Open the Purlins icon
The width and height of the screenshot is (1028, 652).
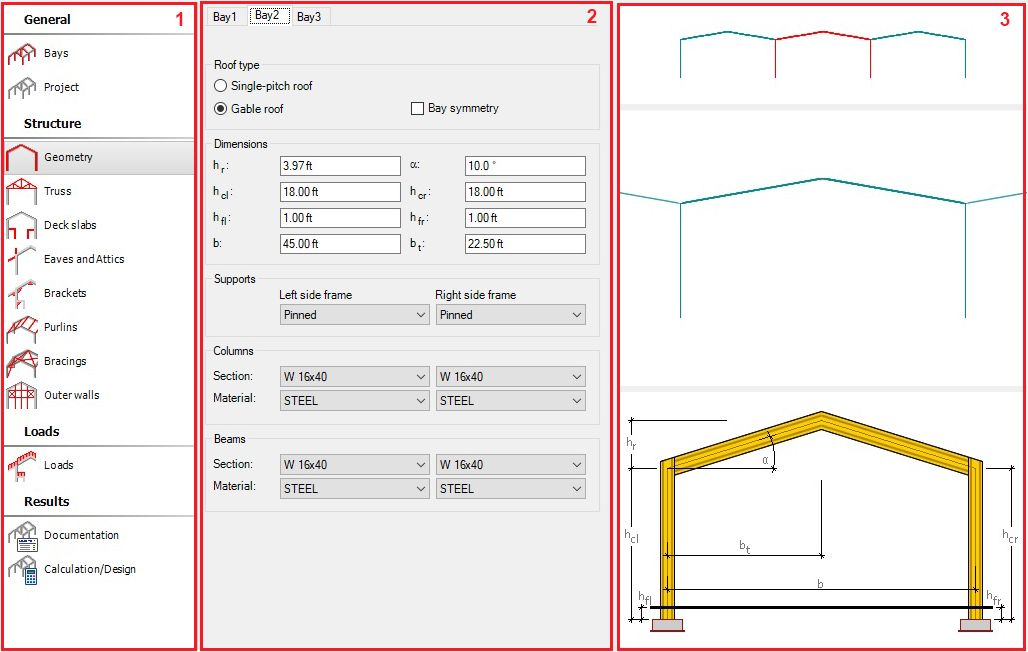[x=22, y=328]
